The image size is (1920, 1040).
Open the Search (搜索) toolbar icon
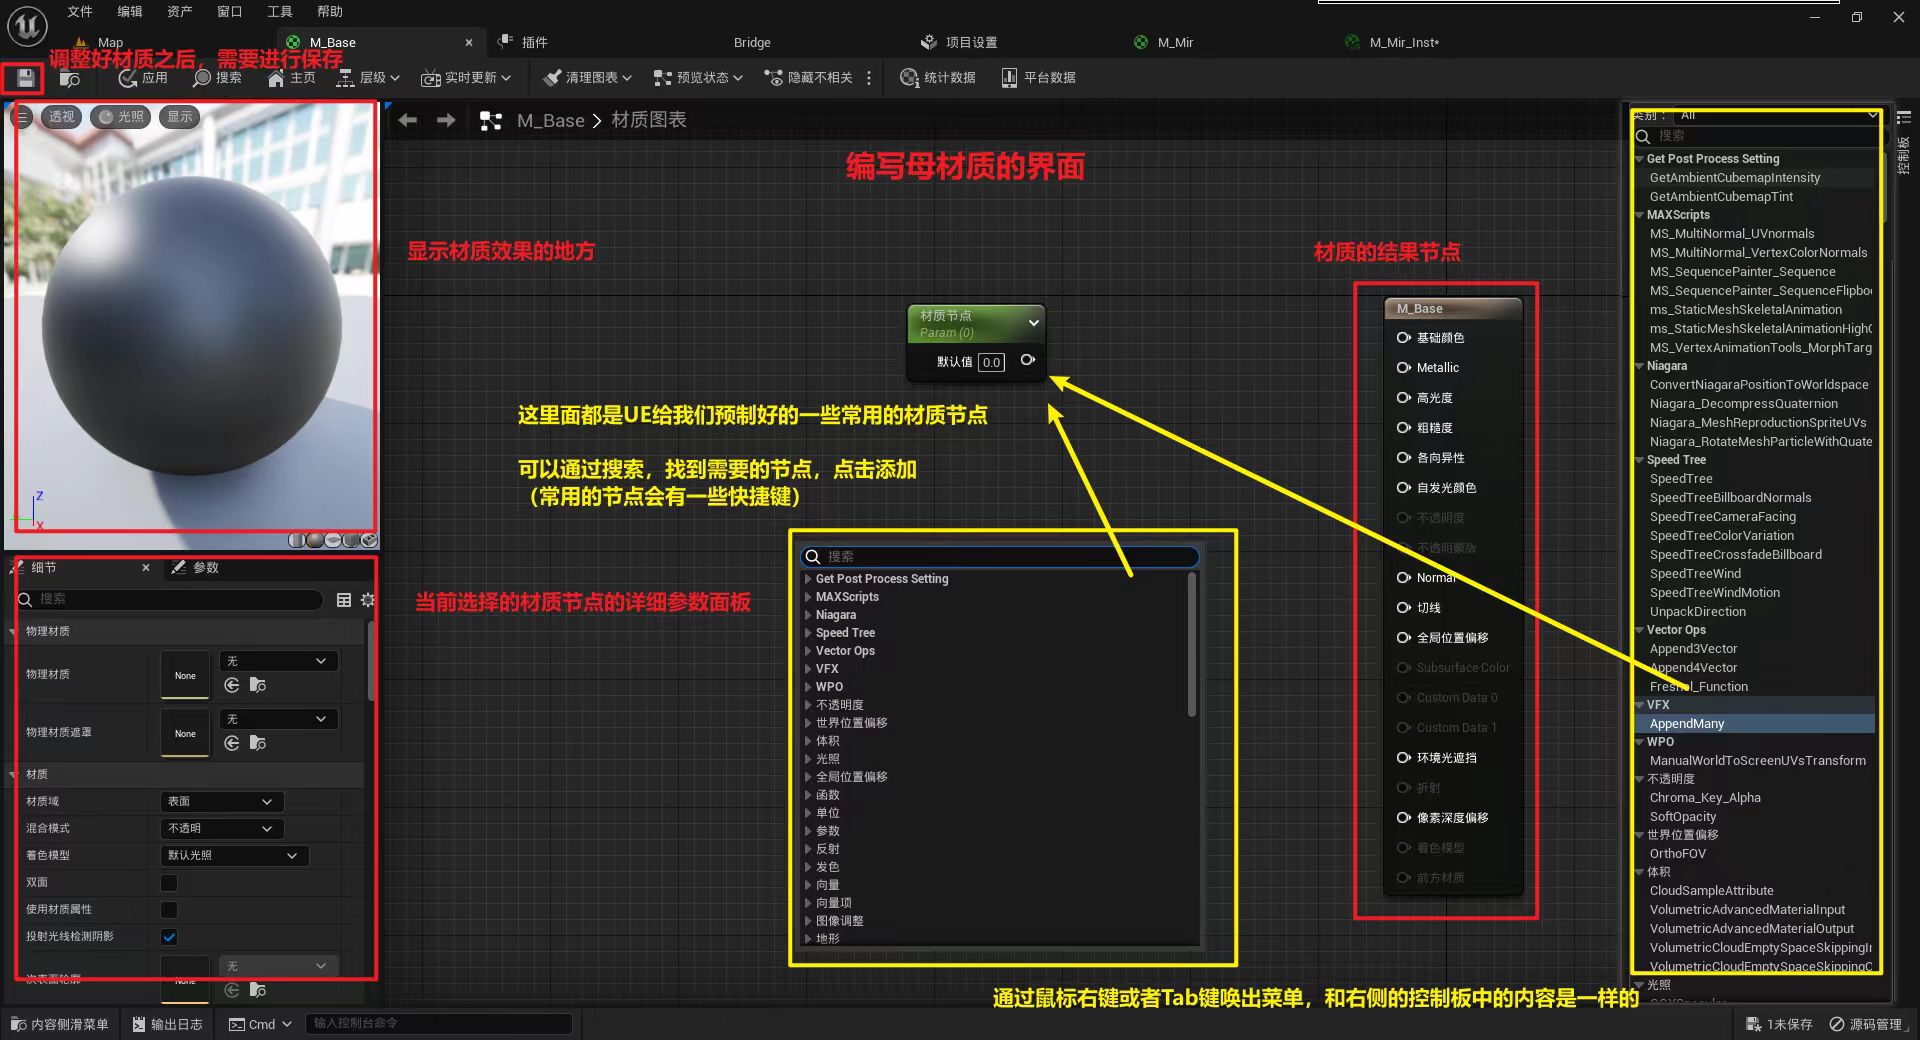click(218, 78)
